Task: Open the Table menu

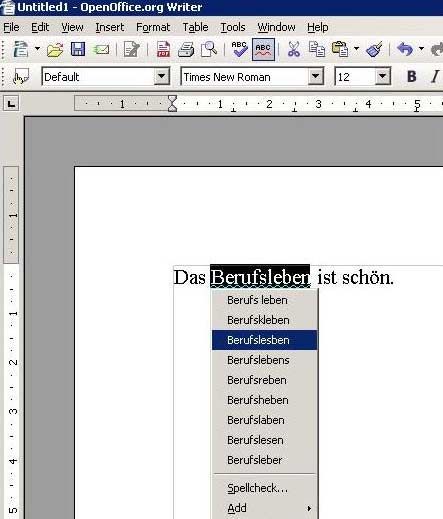Action: pos(195,27)
